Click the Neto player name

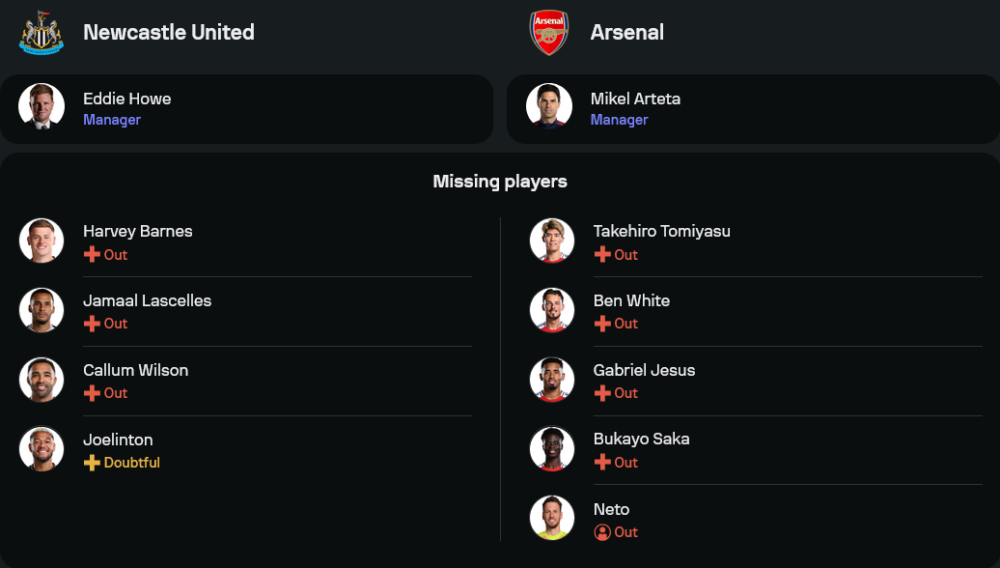click(x=611, y=509)
